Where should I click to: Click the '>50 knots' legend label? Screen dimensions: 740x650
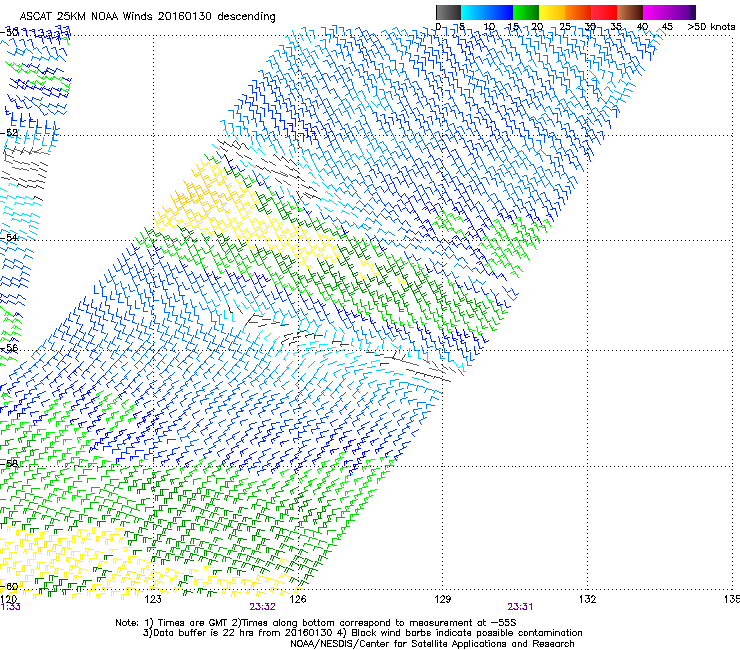711,27
